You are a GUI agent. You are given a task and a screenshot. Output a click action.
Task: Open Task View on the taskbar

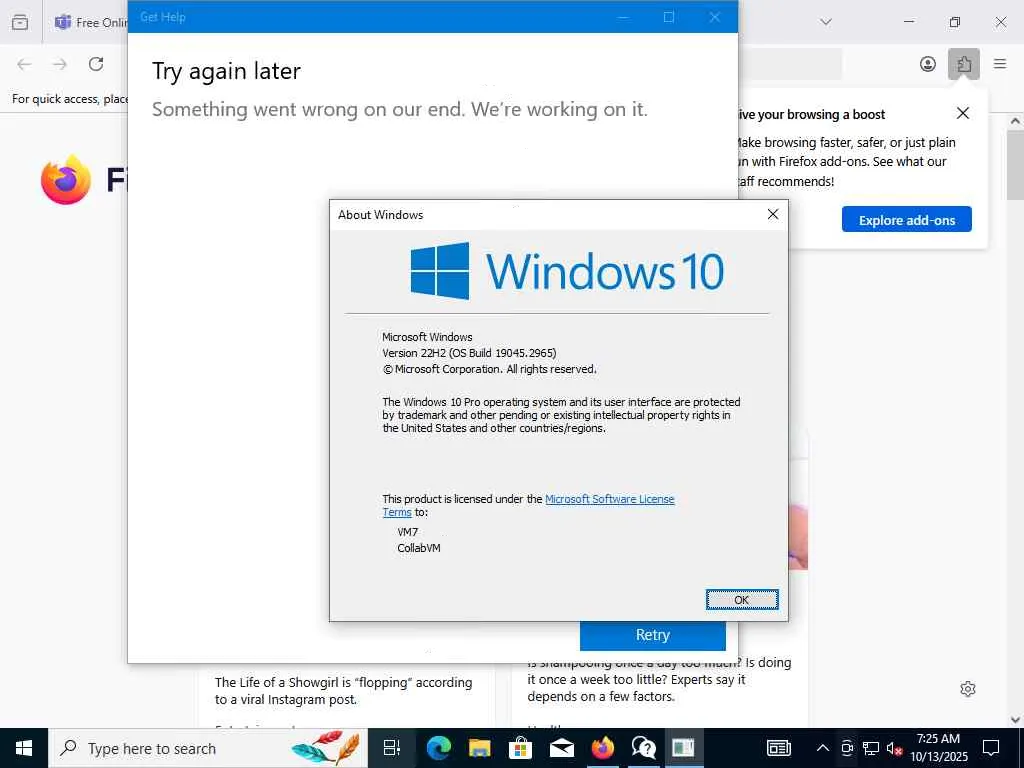pos(392,748)
